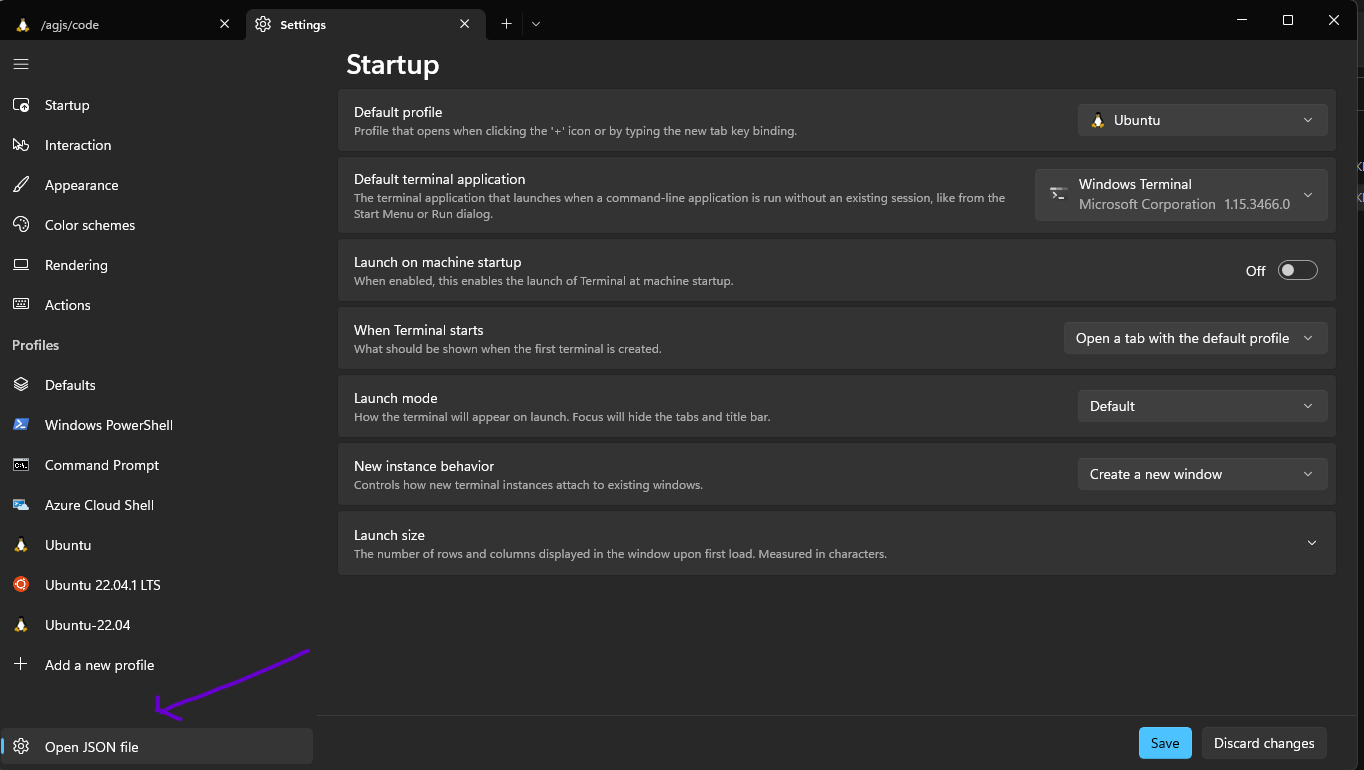This screenshot has height=770, width=1364.
Task: Open the Startup settings page
Action: tap(157, 105)
